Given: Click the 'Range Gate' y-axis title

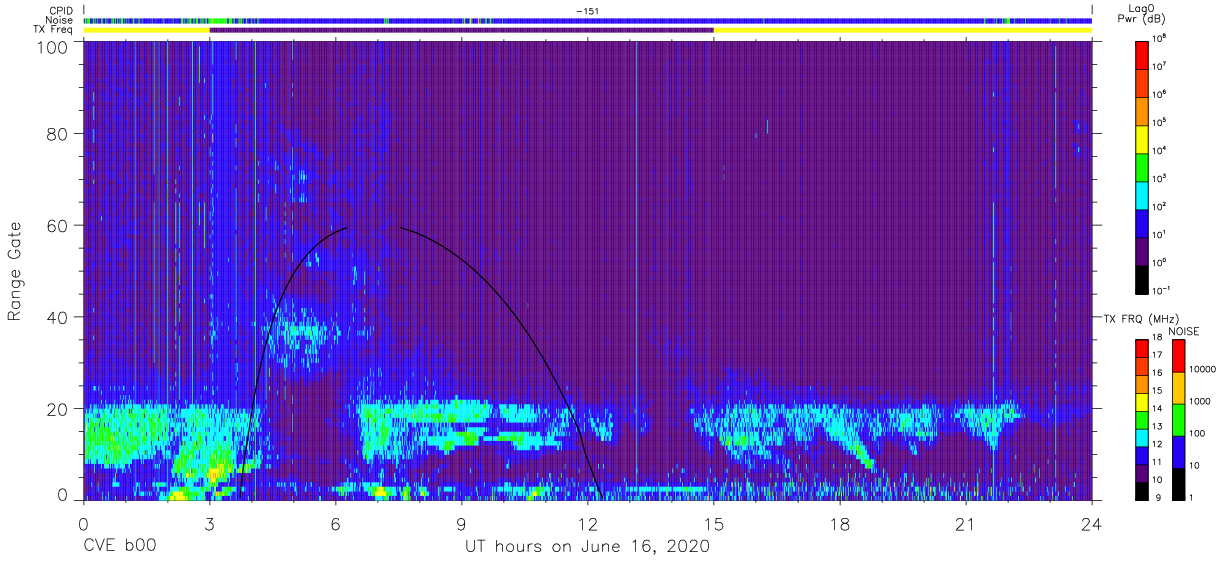Looking at the screenshot, I should coord(15,271).
